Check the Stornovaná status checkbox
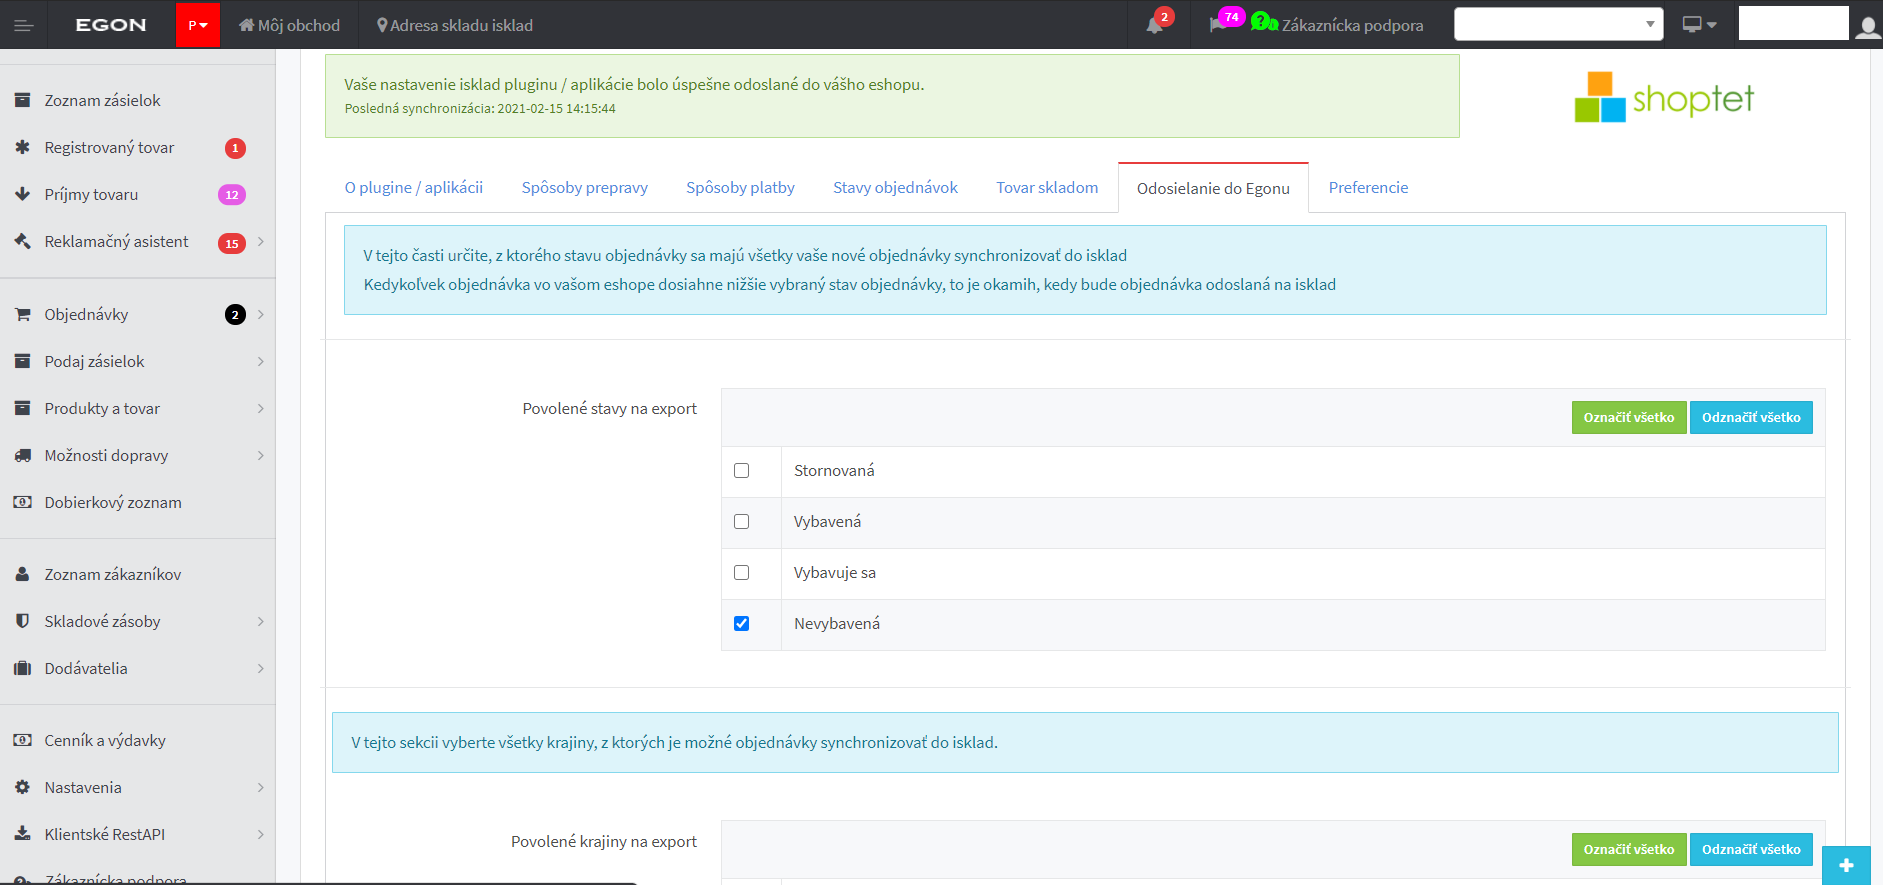The height and width of the screenshot is (885, 1883). coord(741,470)
